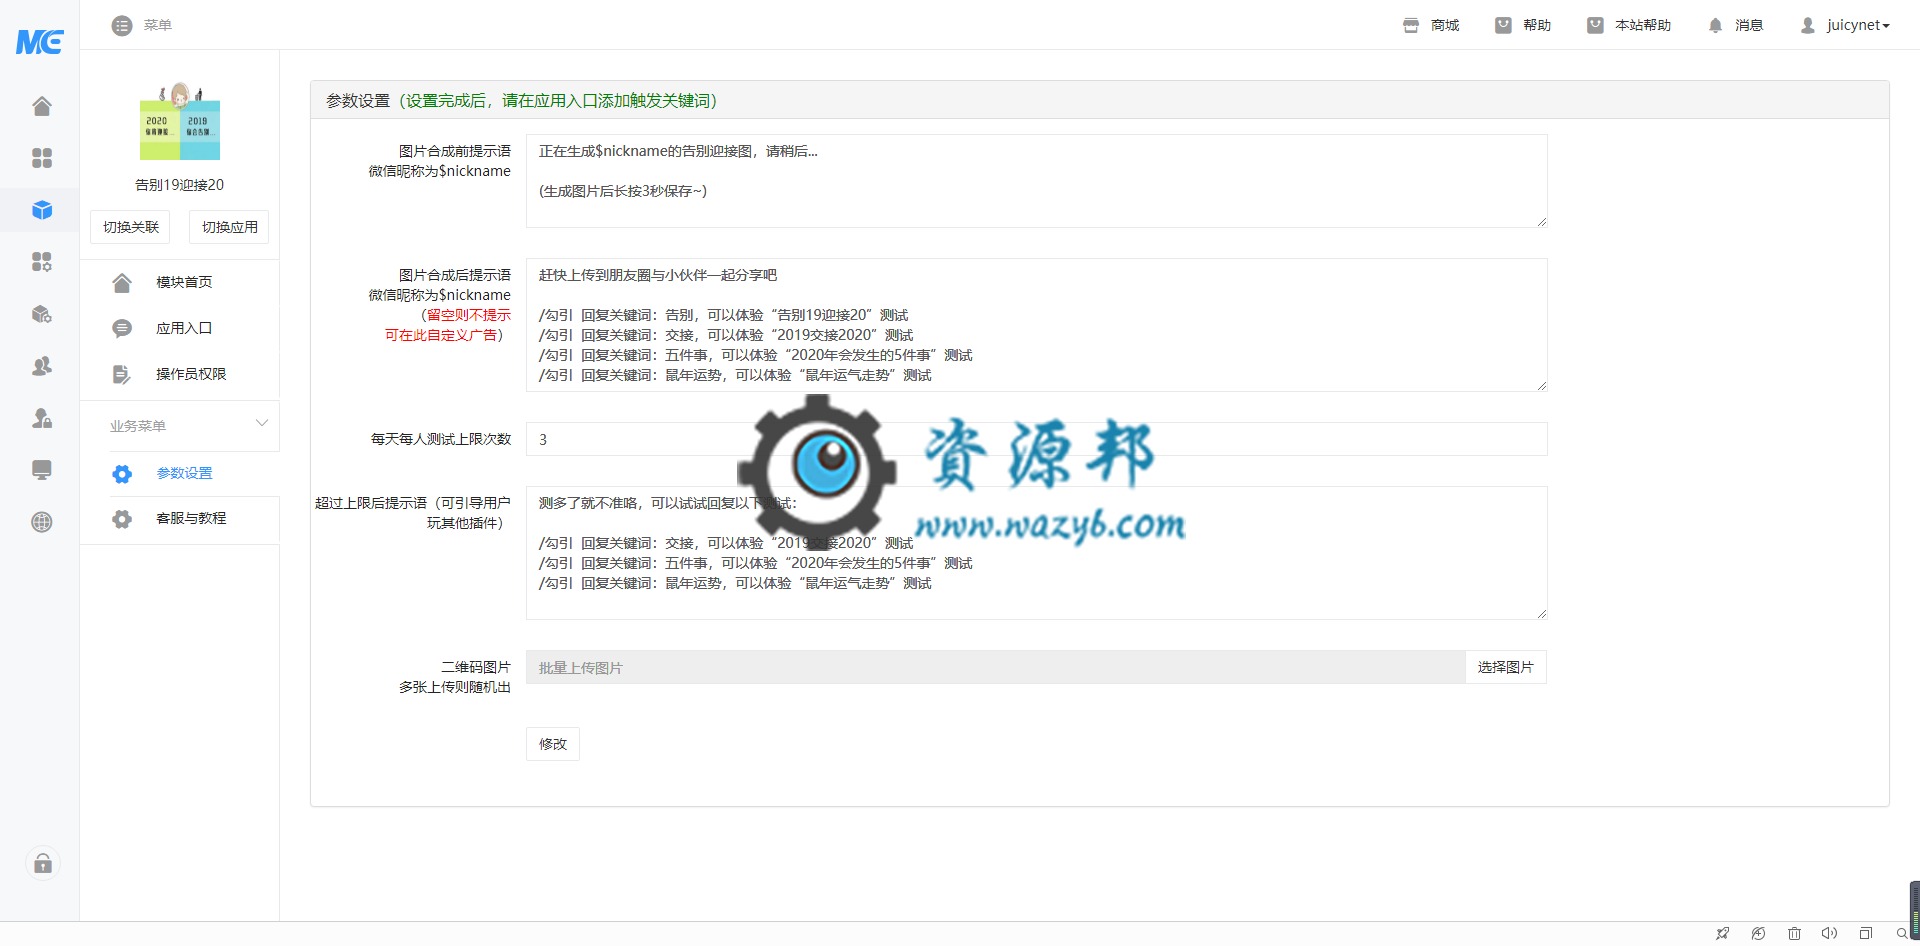This screenshot has width=1920, height=946.
Task: Open the user-with-lock icon in rail
Action: click(41, 418)
